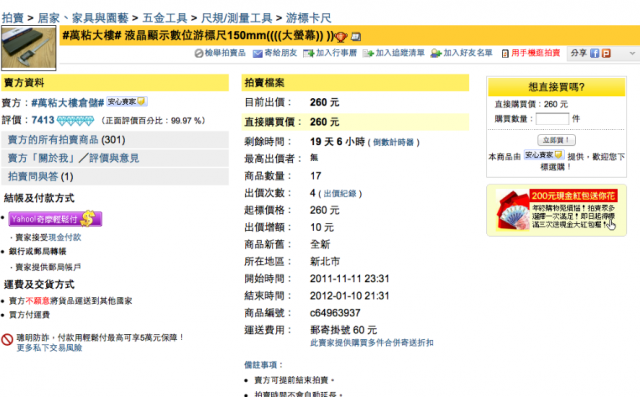Image resolution: width=640 pixels, height=397 pixels.
Task: Open the 出價紀錄 bid history link
Action: (340, 193)
